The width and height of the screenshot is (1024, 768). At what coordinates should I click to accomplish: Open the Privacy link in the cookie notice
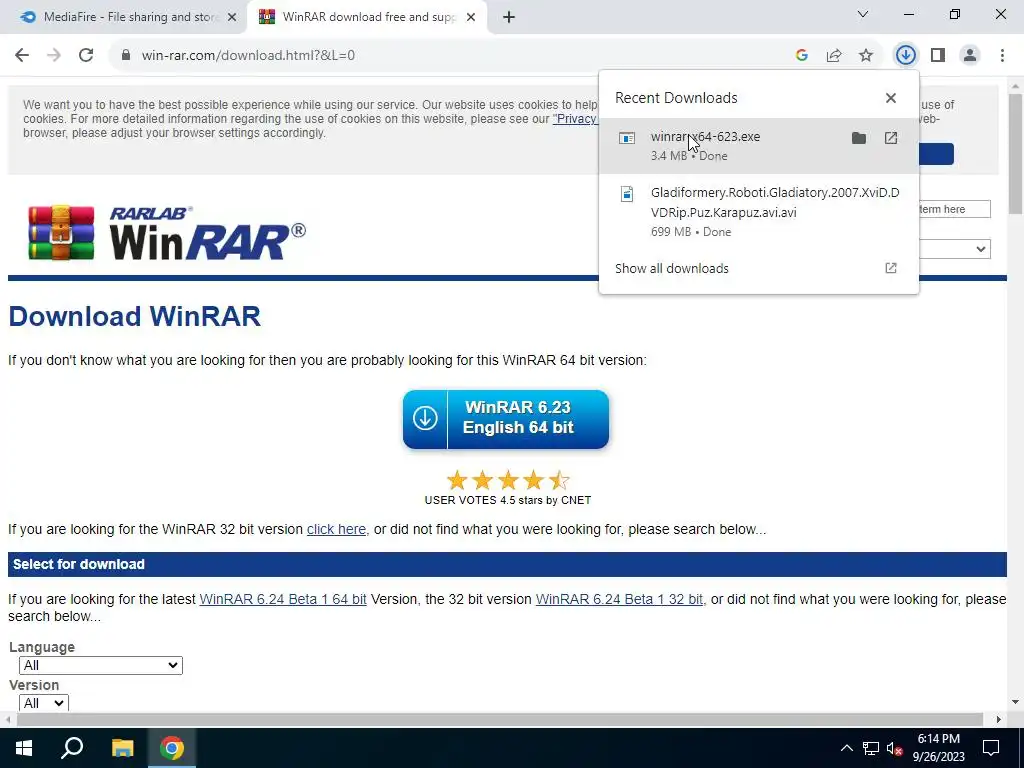575,119
